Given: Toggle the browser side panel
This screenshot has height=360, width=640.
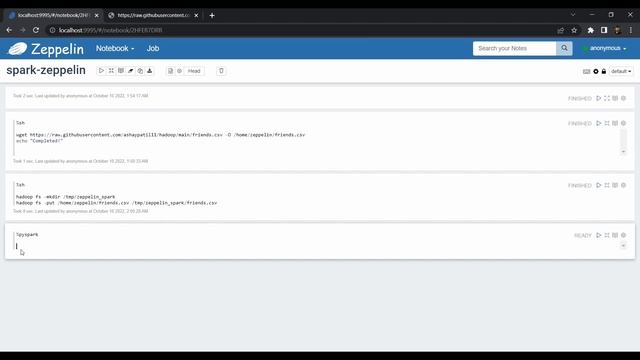Looking at the screenshot, I should pyautogui.click(x=604, y=30).
